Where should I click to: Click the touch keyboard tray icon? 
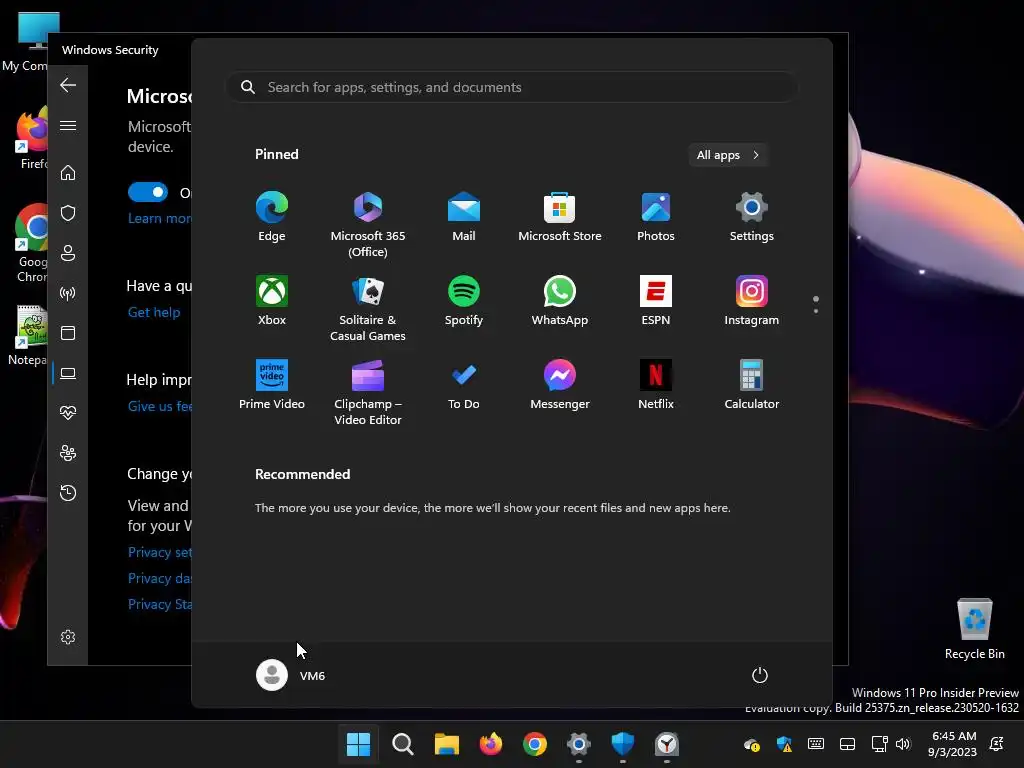tap(816, 744)
